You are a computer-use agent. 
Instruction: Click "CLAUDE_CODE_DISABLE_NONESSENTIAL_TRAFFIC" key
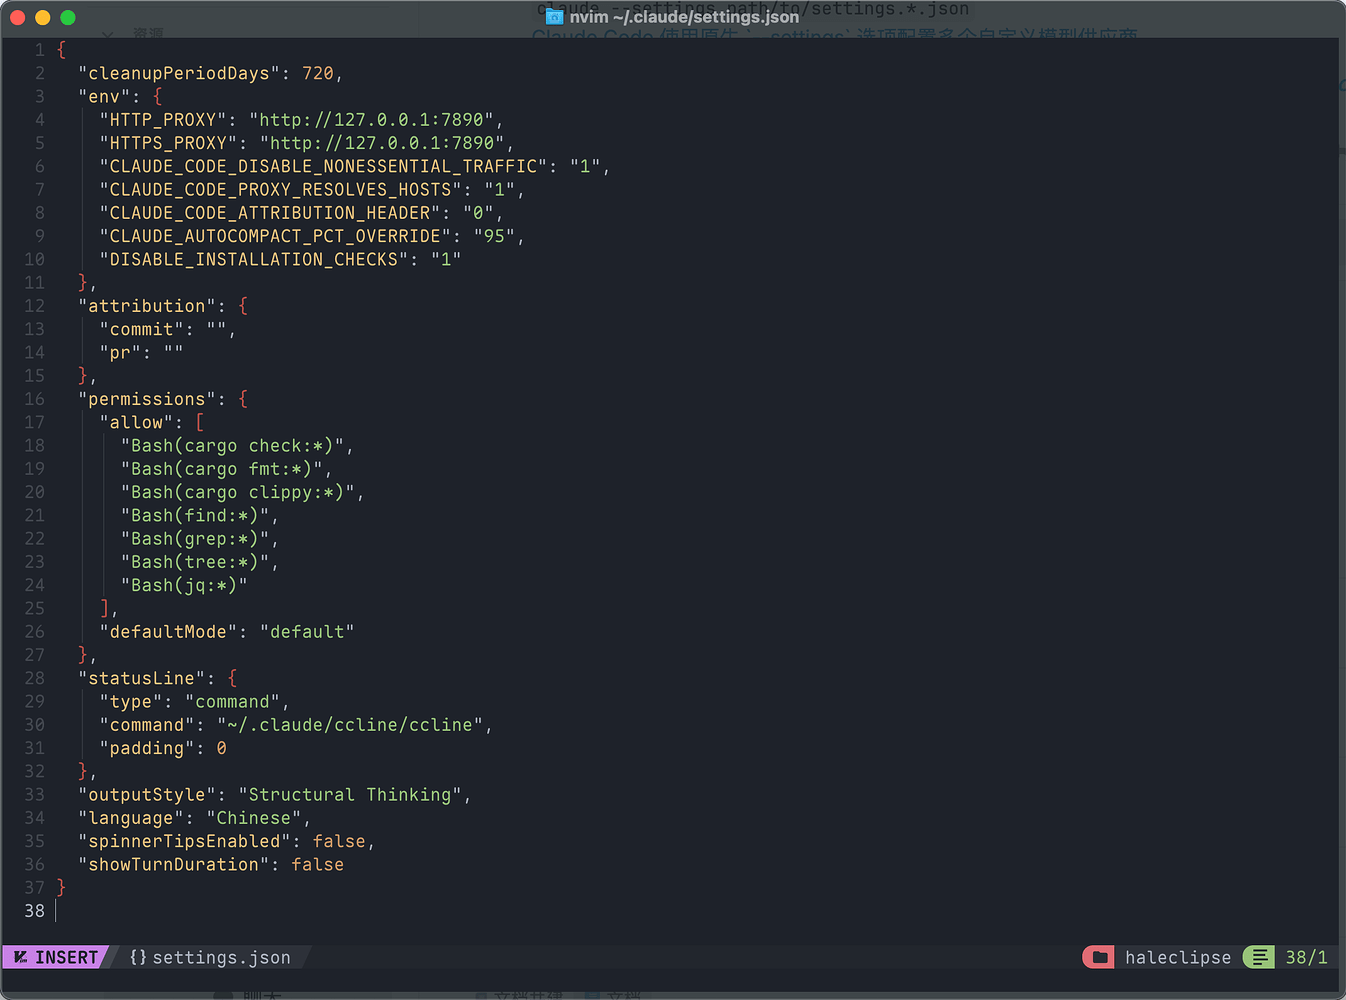[323, 166]
